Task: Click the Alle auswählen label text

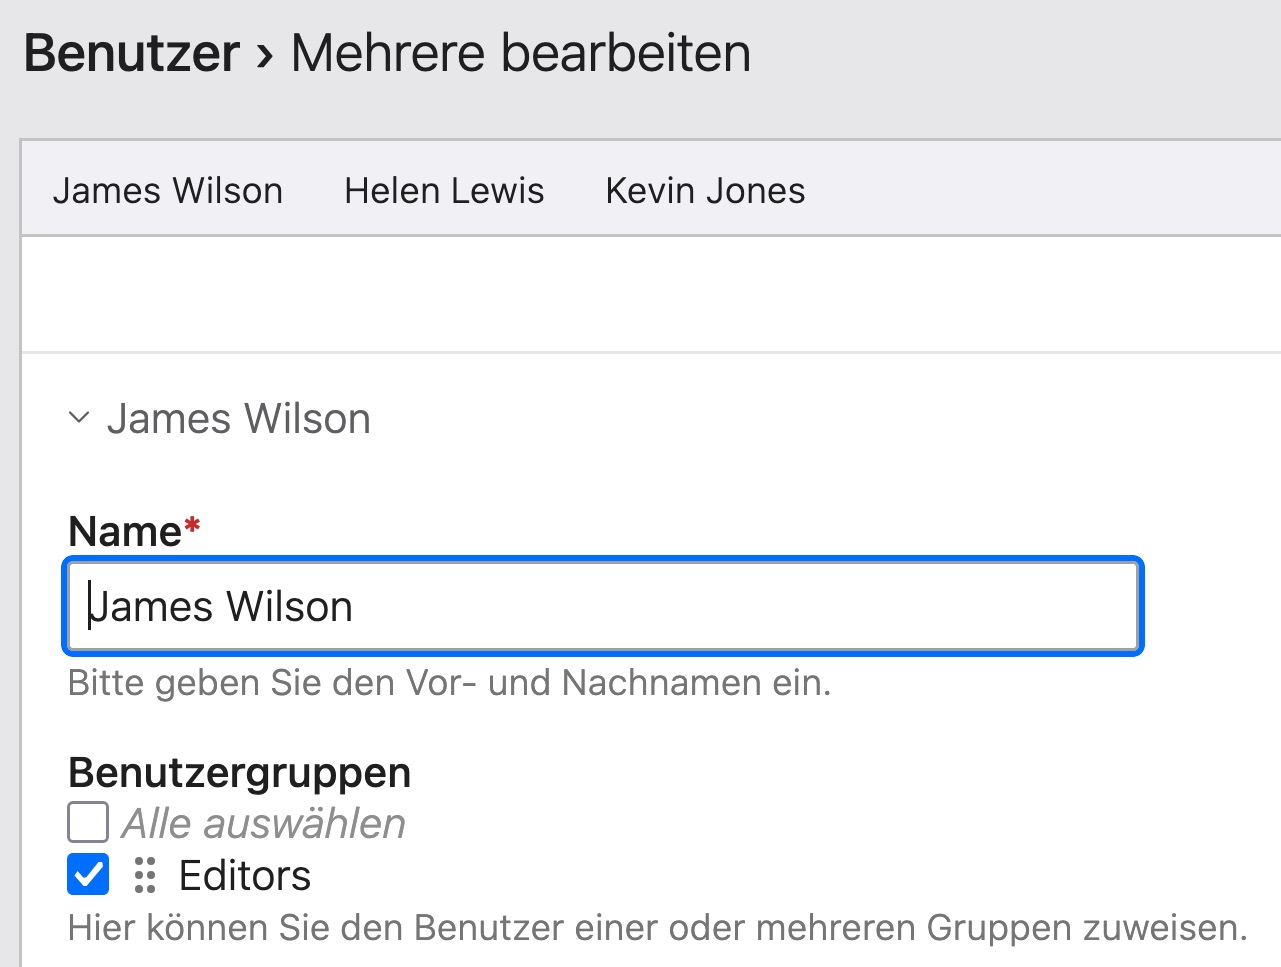Action: click(x=264, y=824)
